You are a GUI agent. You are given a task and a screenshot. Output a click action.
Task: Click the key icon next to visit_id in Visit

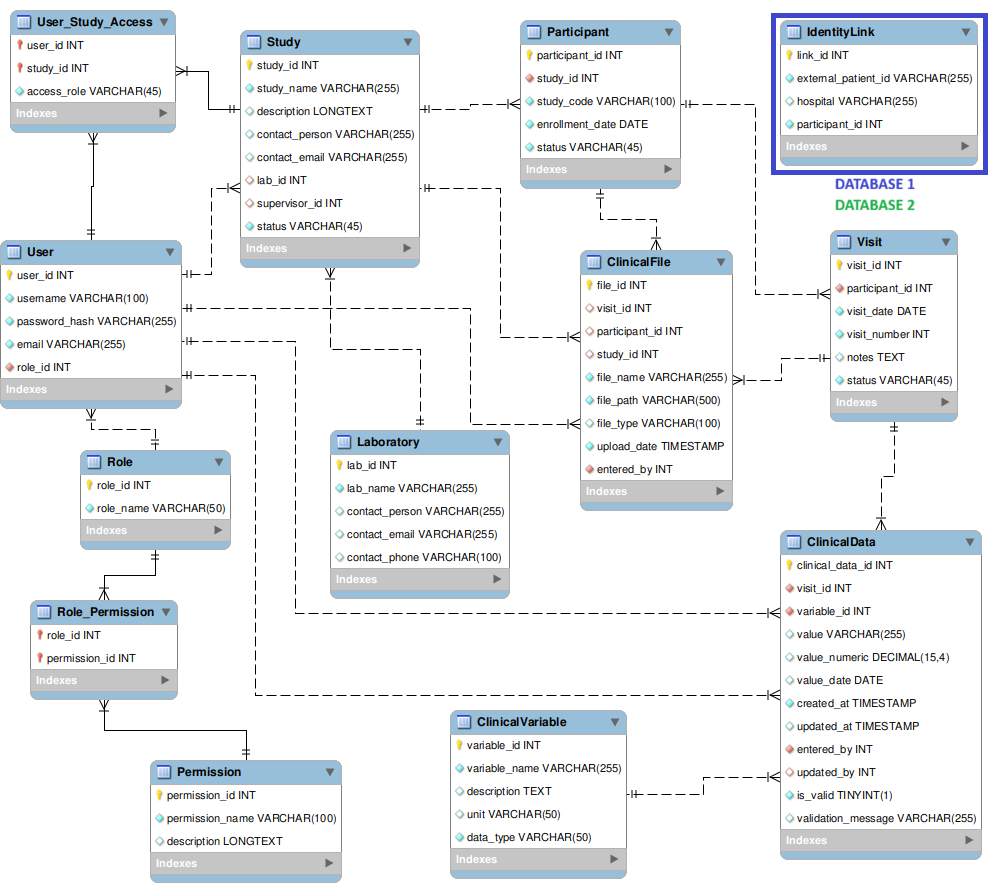pos(838,265)
